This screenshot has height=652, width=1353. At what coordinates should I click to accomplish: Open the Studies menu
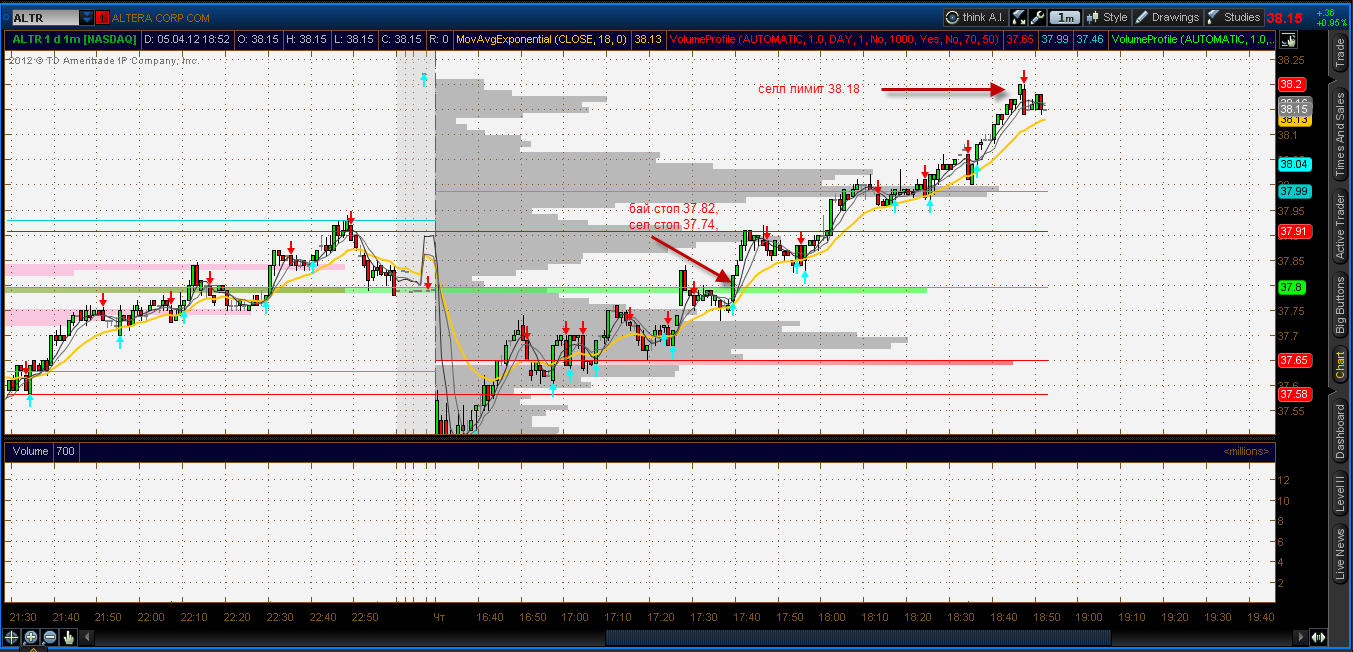(x=1234, y=17)
